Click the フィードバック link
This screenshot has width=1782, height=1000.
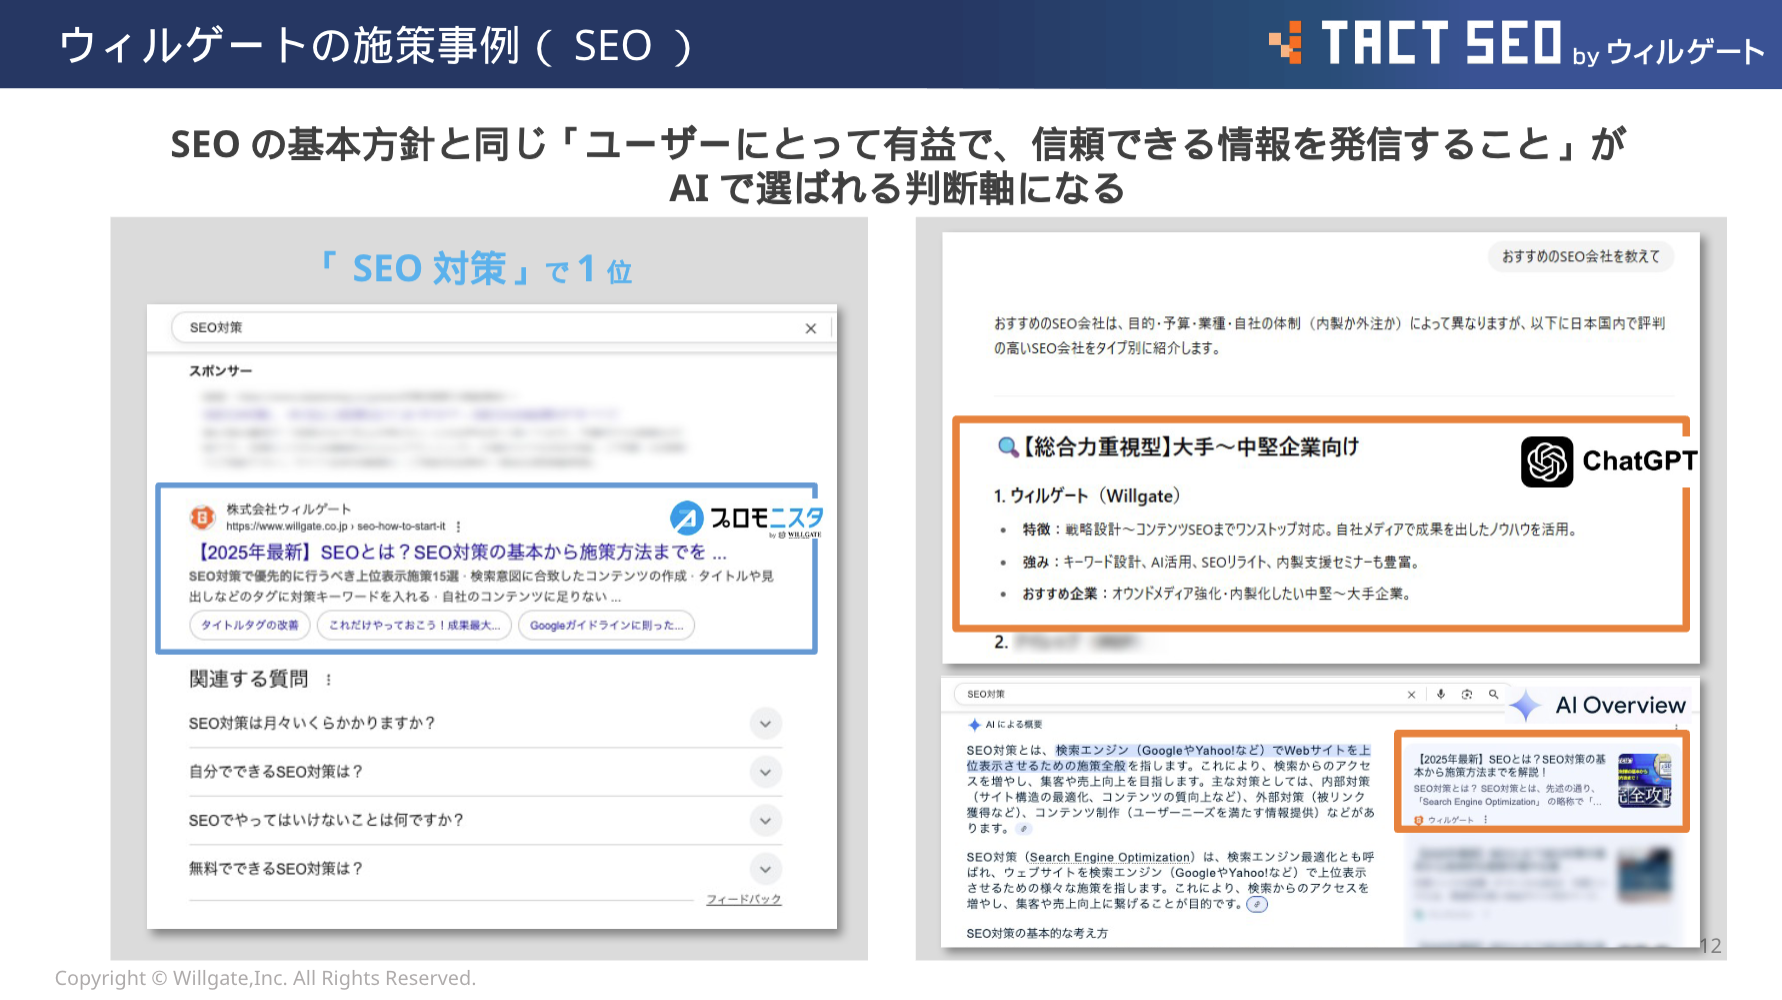(743, 899)
